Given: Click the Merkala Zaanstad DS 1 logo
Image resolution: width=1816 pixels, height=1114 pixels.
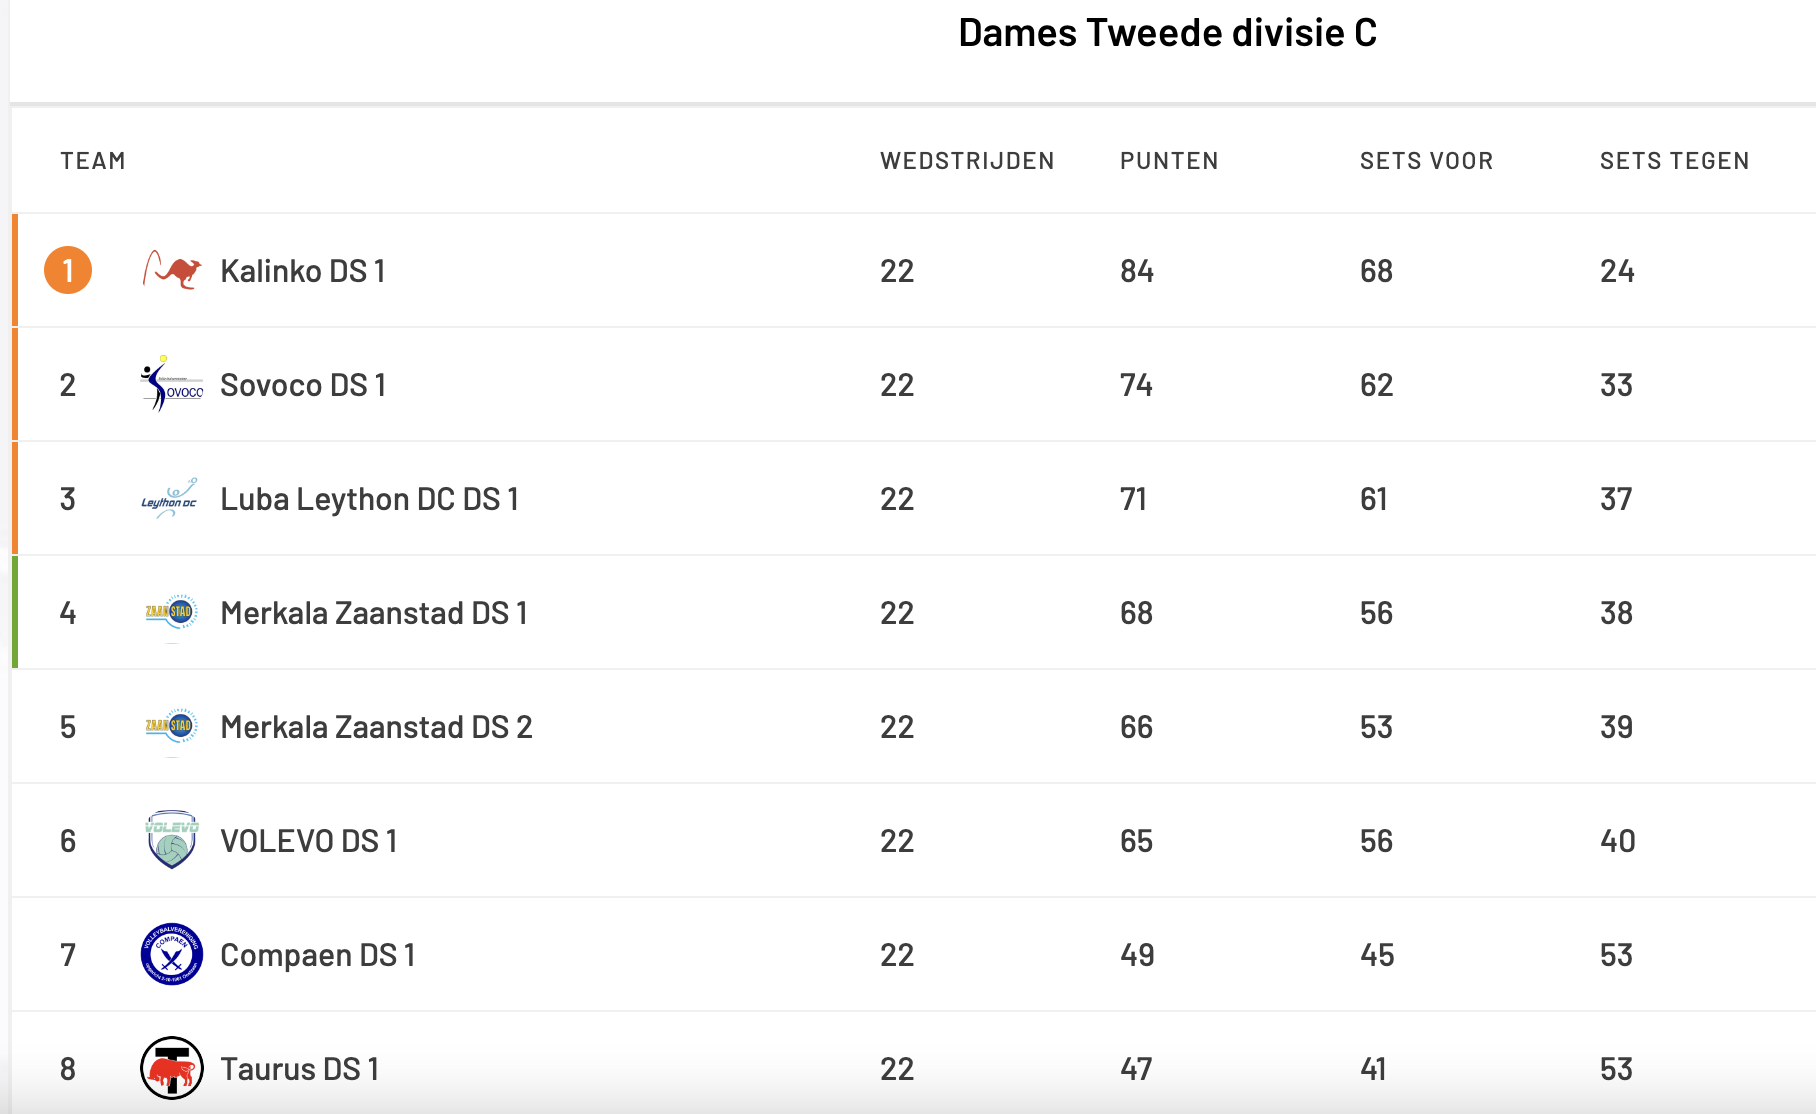Looking at the screenshot, I should (172, 612).
